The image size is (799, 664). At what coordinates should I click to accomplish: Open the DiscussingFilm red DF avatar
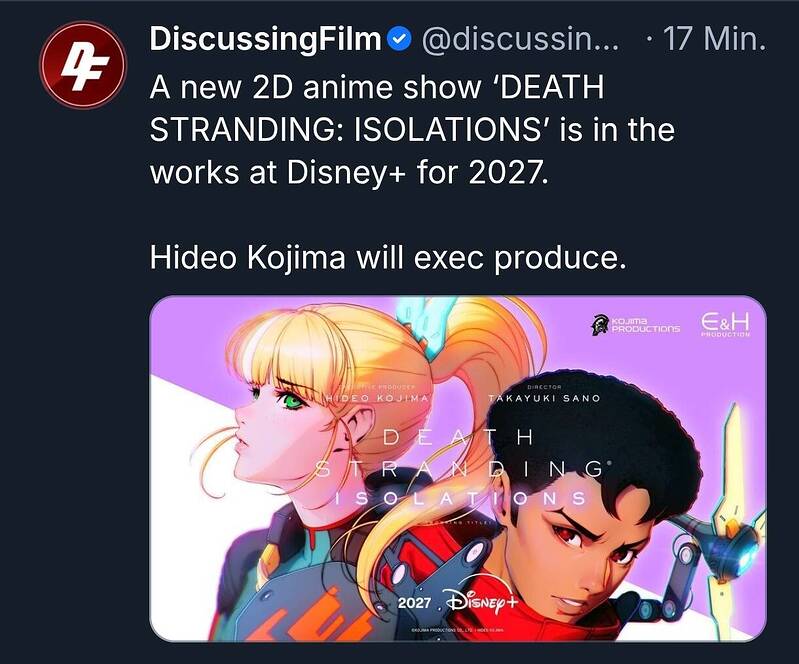coord(83,65)
